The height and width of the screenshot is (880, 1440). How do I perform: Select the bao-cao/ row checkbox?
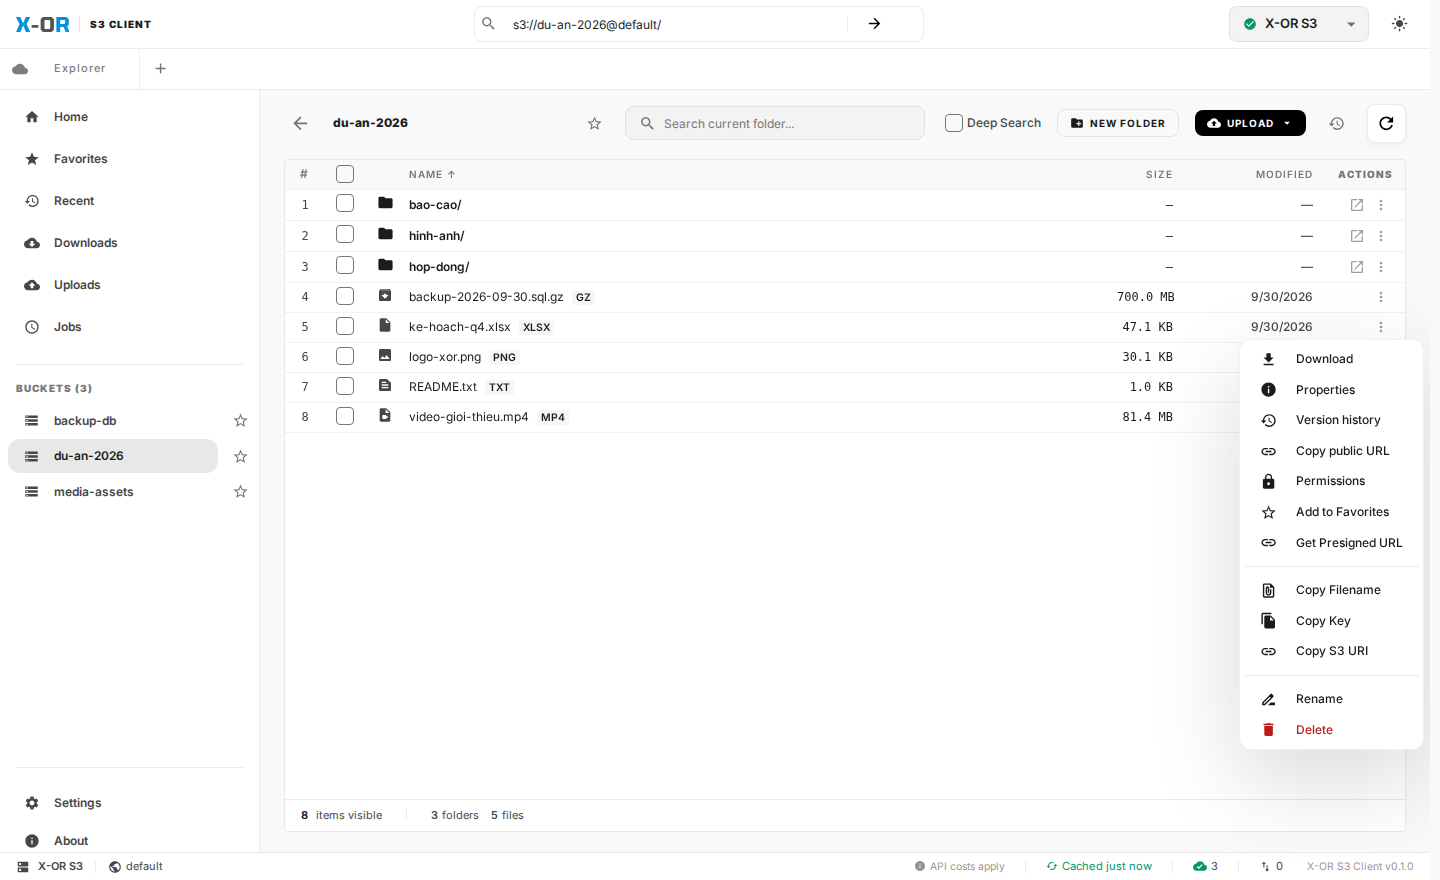click(345, 204)
